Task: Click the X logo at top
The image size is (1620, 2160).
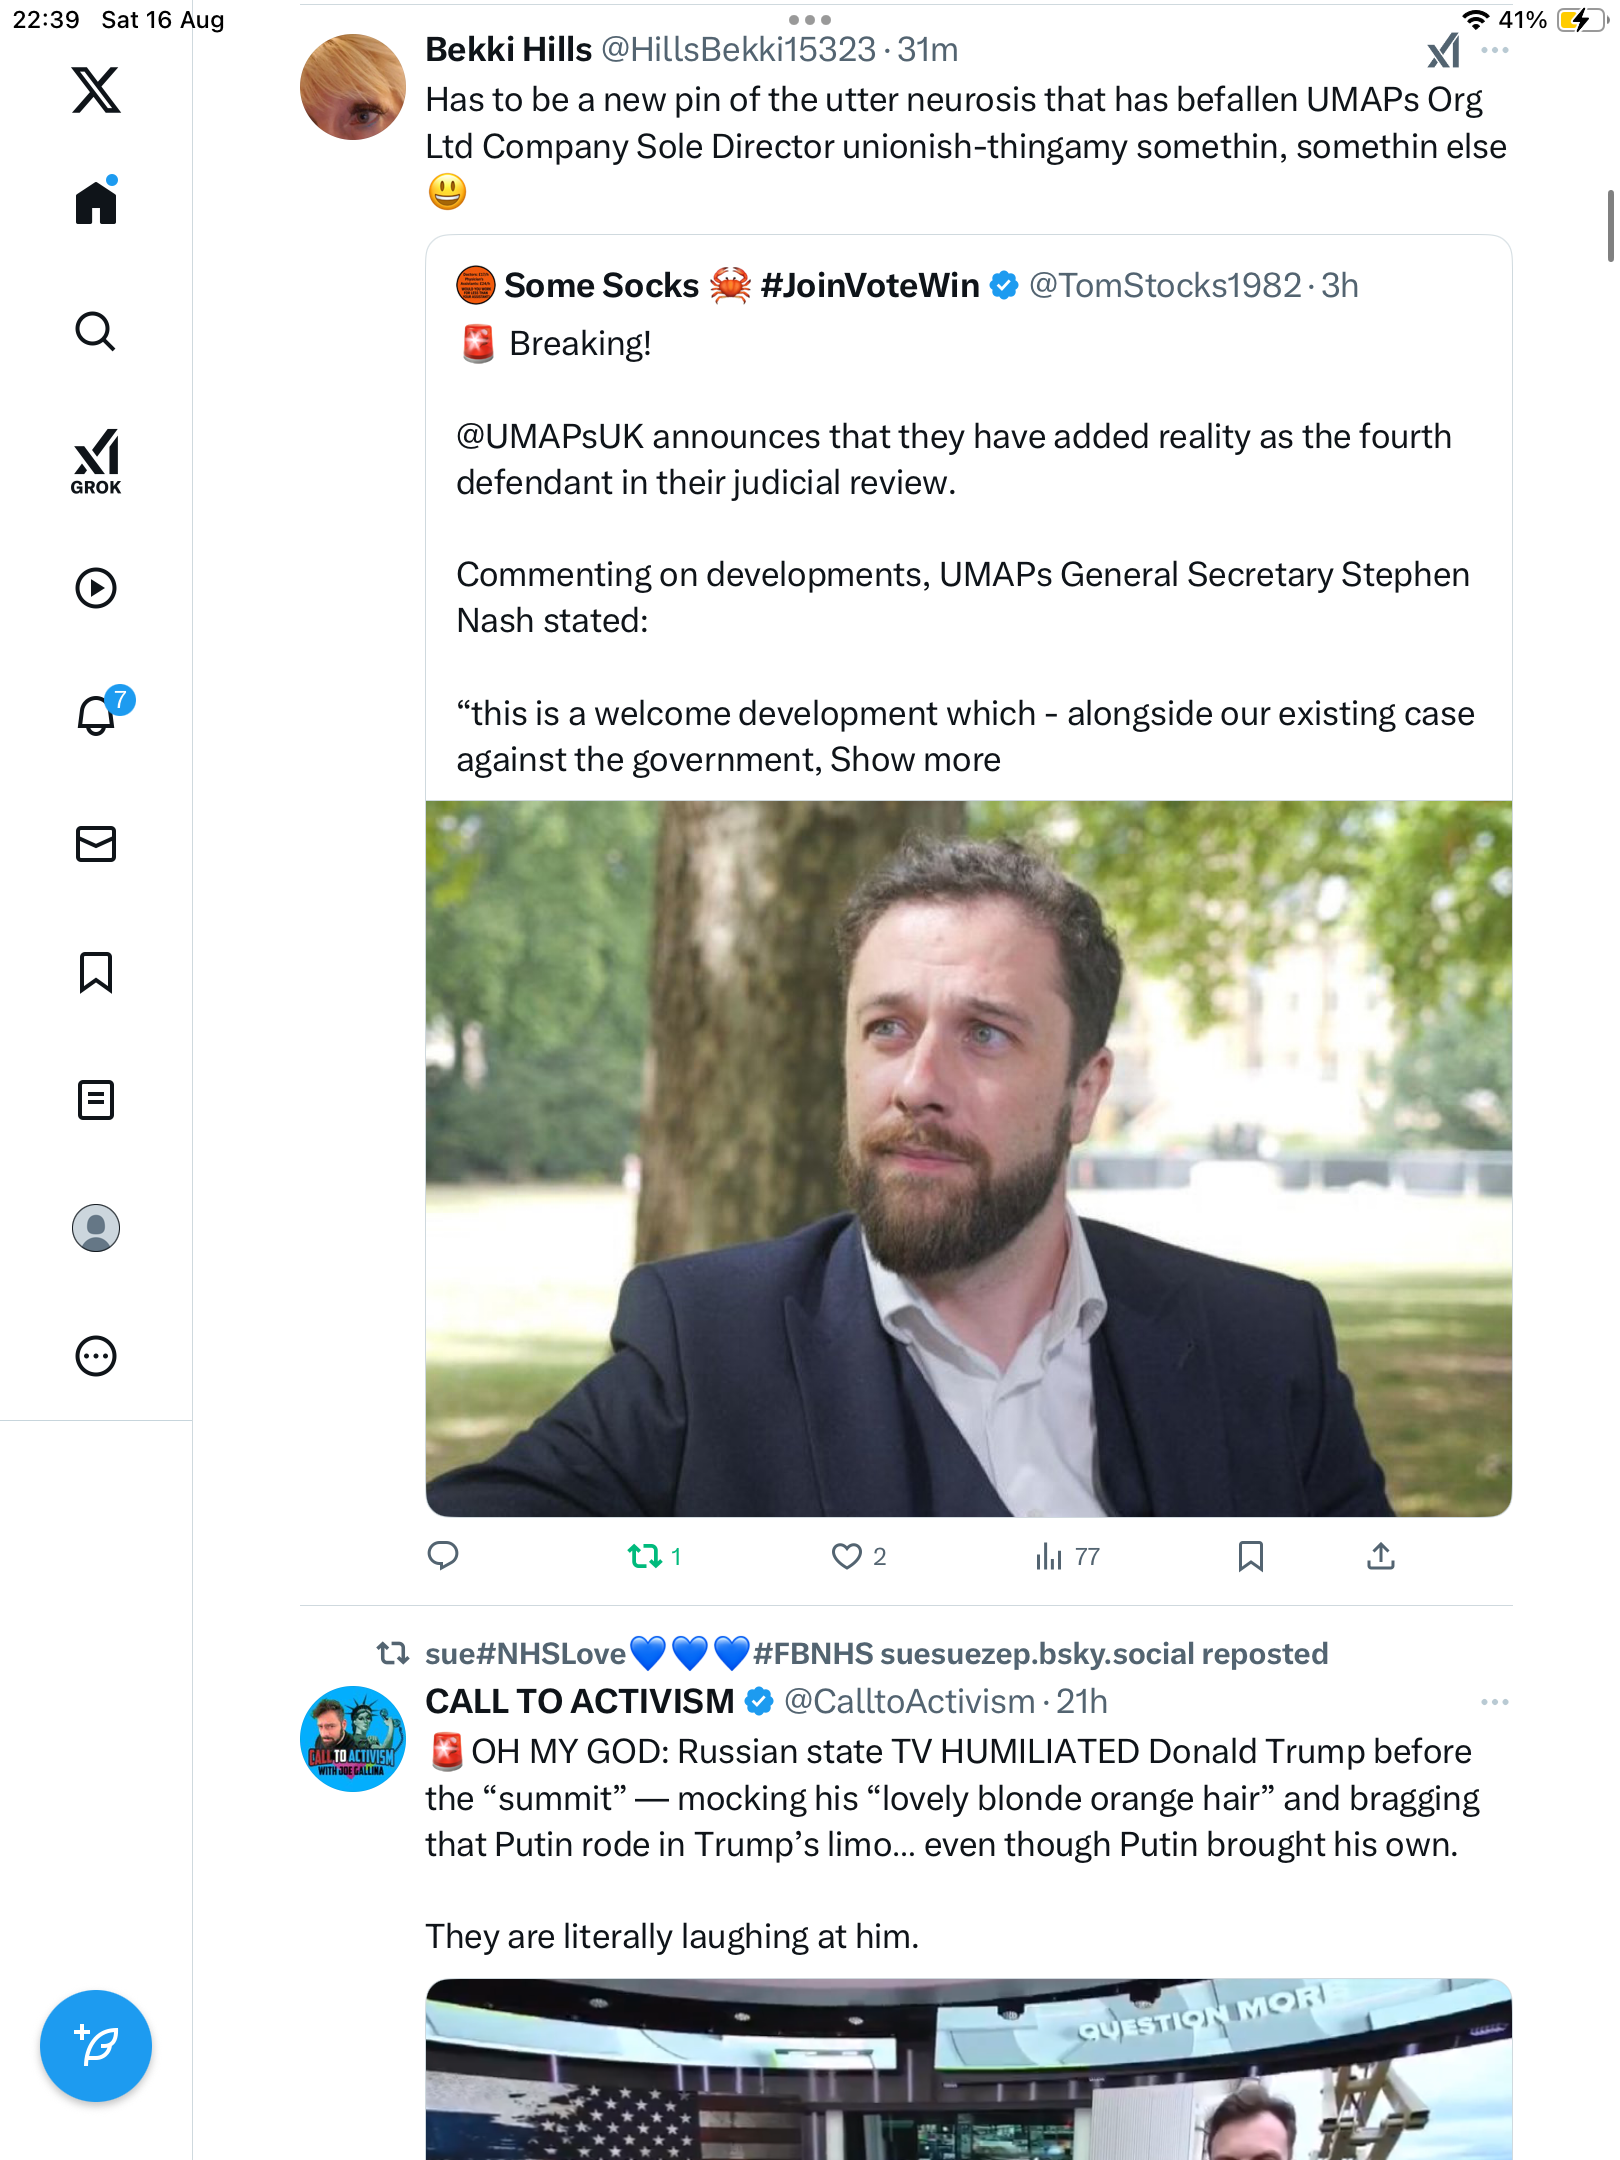Action: [x=96, y=90]
